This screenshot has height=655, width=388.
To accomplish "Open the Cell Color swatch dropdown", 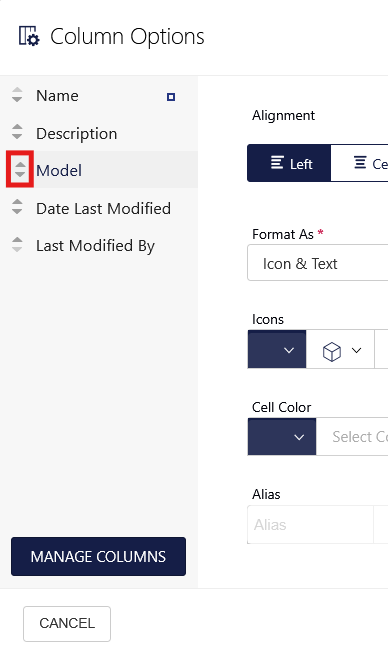I will tap(282, 437).
